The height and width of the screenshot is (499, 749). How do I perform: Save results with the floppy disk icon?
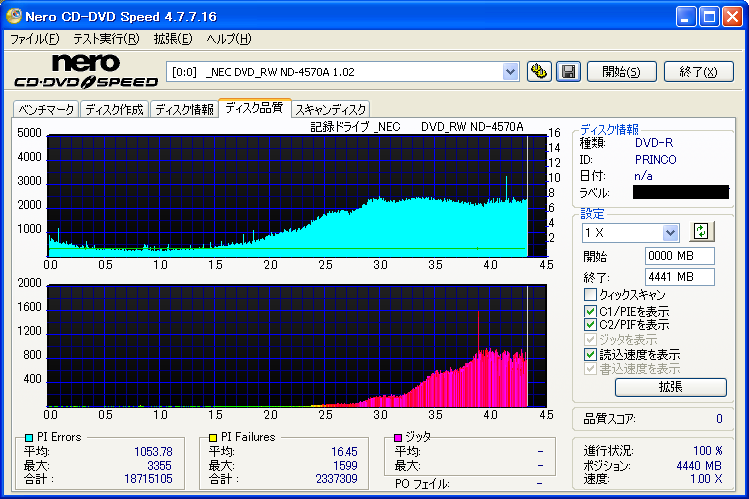568,72
